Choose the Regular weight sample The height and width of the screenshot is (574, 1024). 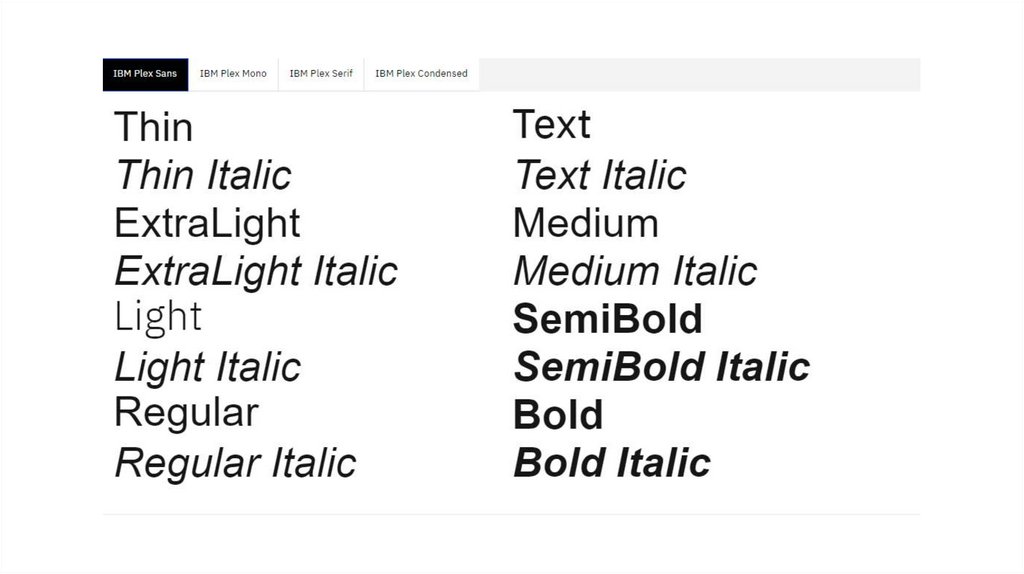coord(186,413)
